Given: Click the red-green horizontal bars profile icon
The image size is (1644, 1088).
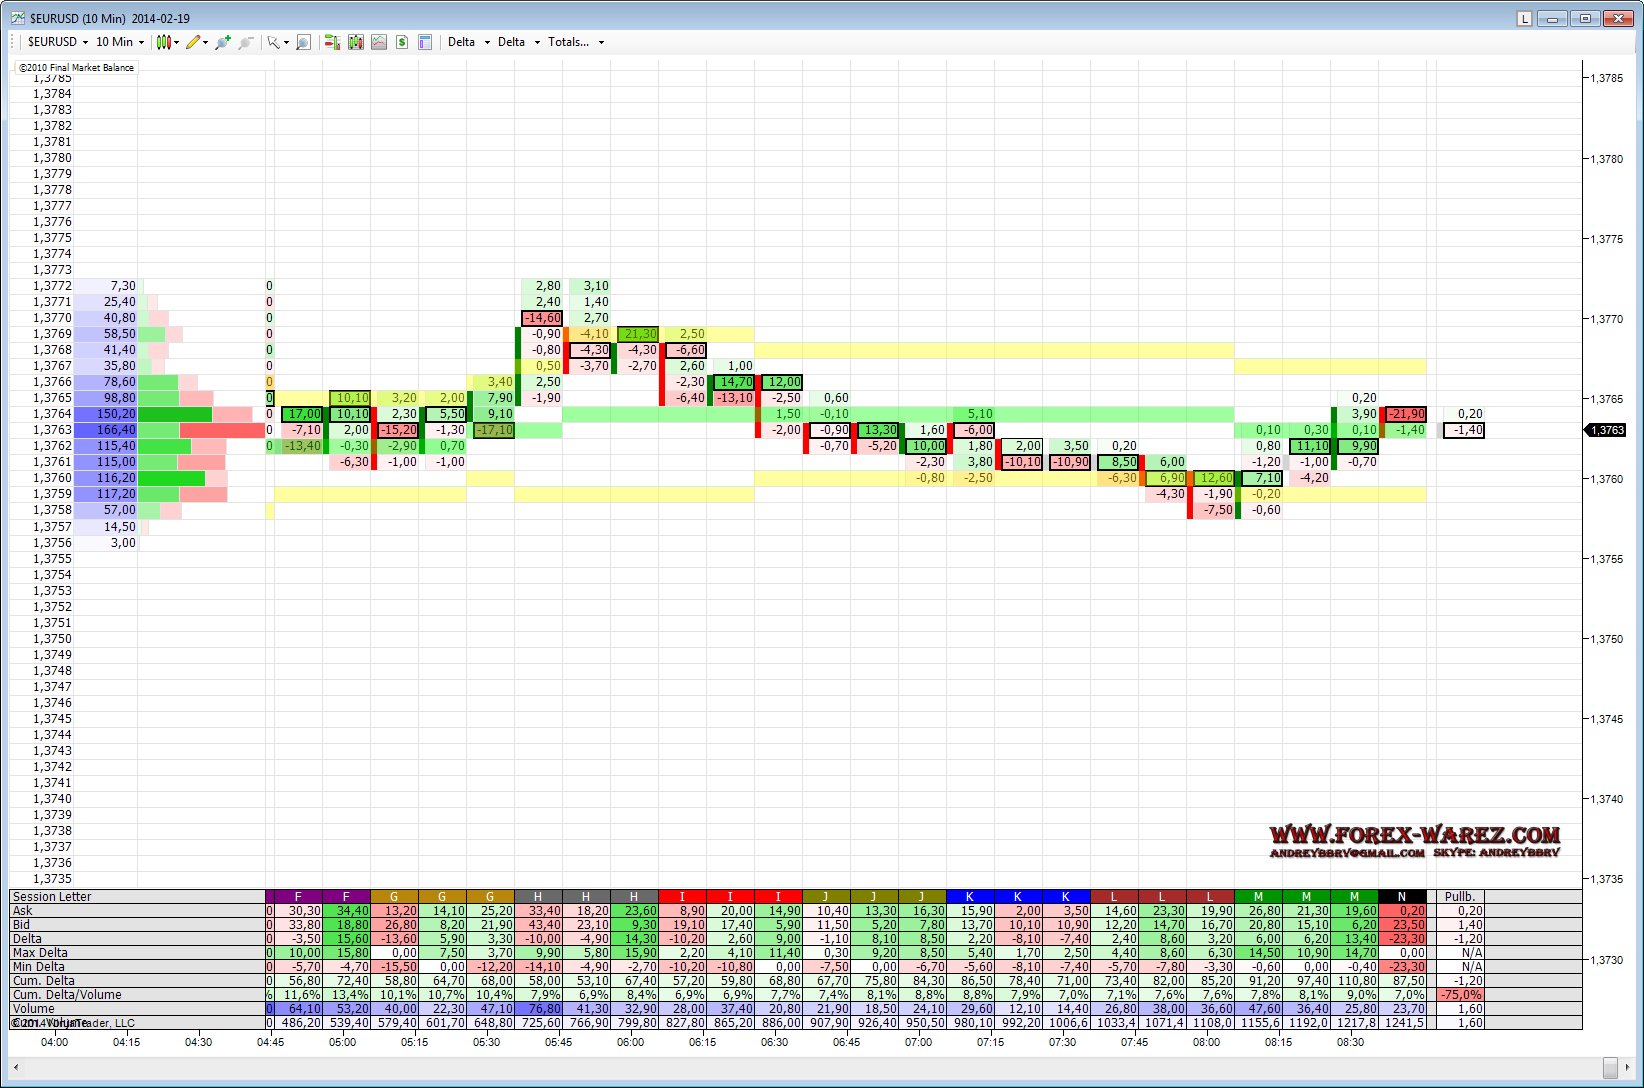Looking at the screenshot, I should (x=332, y=42).
